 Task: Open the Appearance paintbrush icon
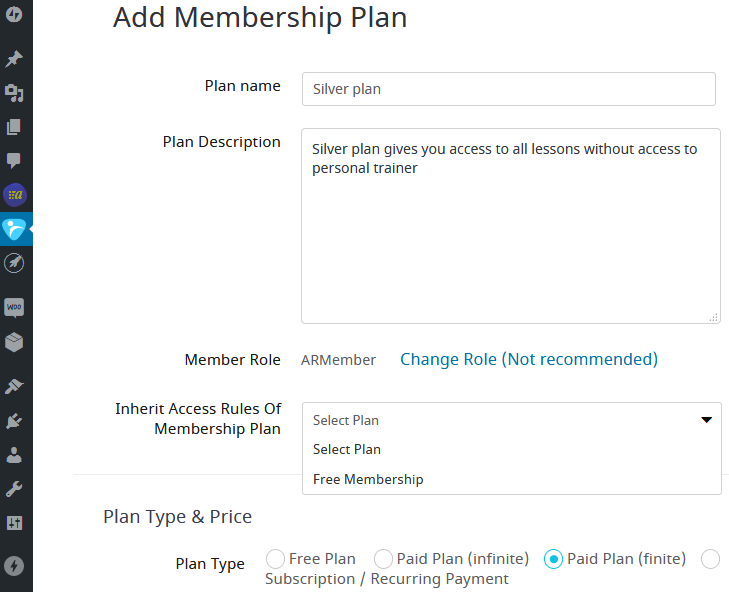click(x=14, y=386)
